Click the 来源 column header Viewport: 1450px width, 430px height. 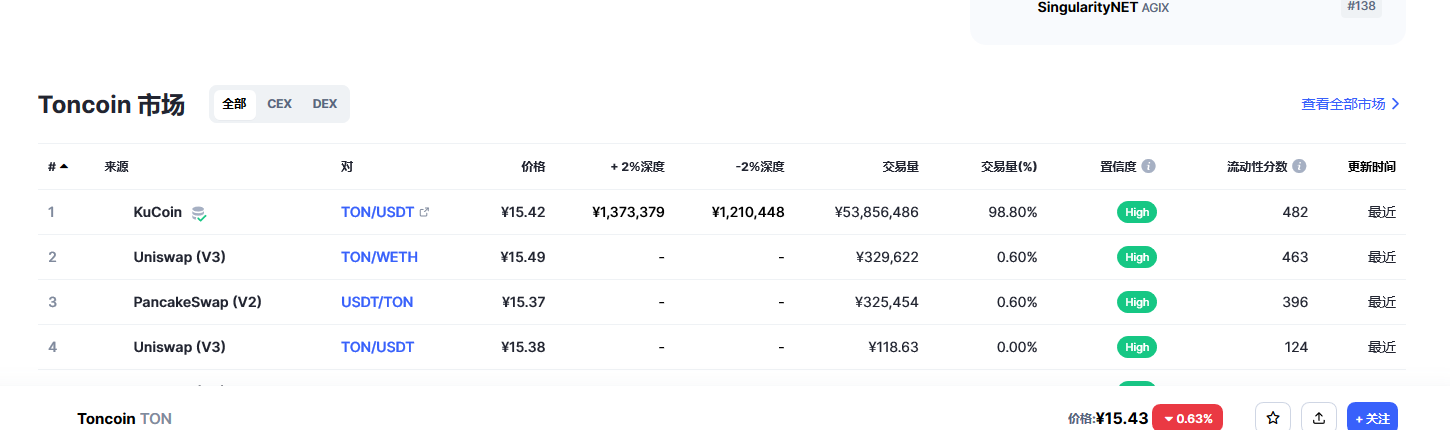[116, 166]
